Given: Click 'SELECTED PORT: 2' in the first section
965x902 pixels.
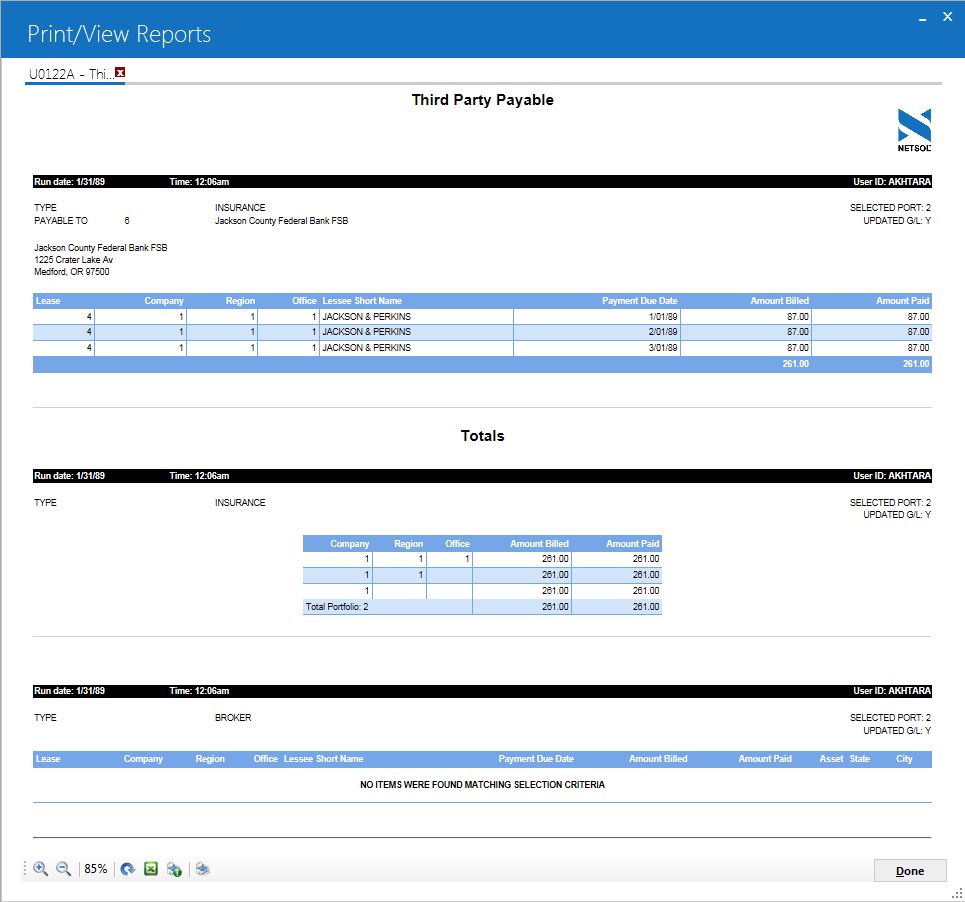Looking at the screenshot, I should coord(890,207).
